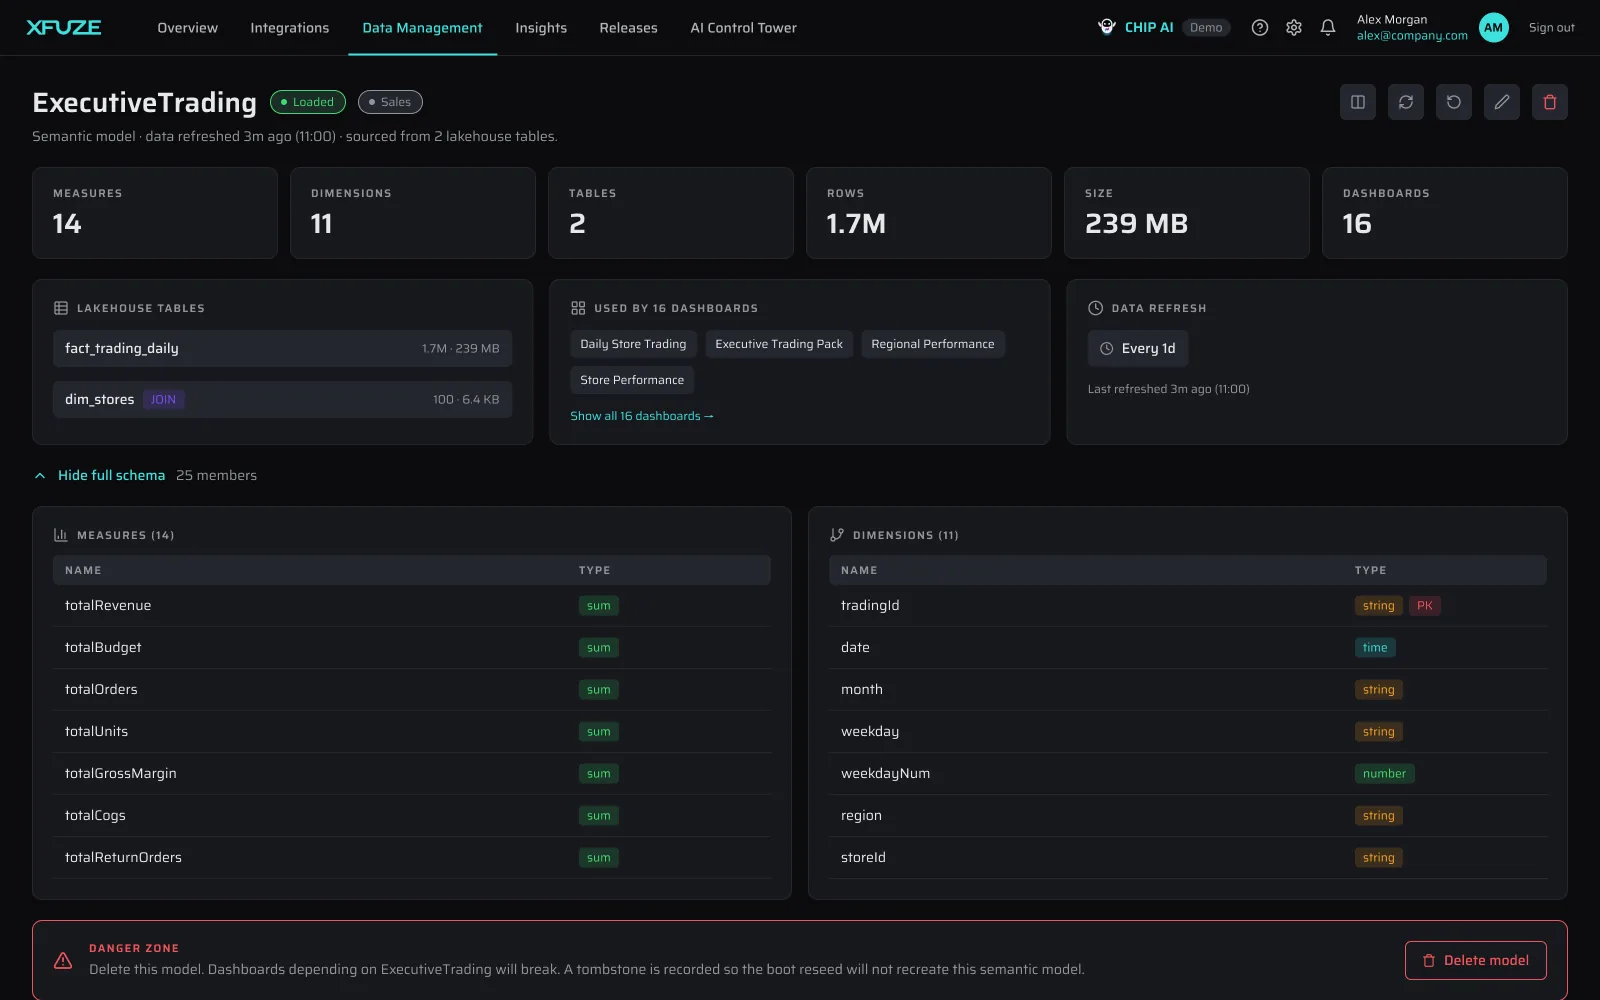This screenshot has width=1600, height=1000.
Task: Open the Overview tab
Action: click(x=187, y=28)
